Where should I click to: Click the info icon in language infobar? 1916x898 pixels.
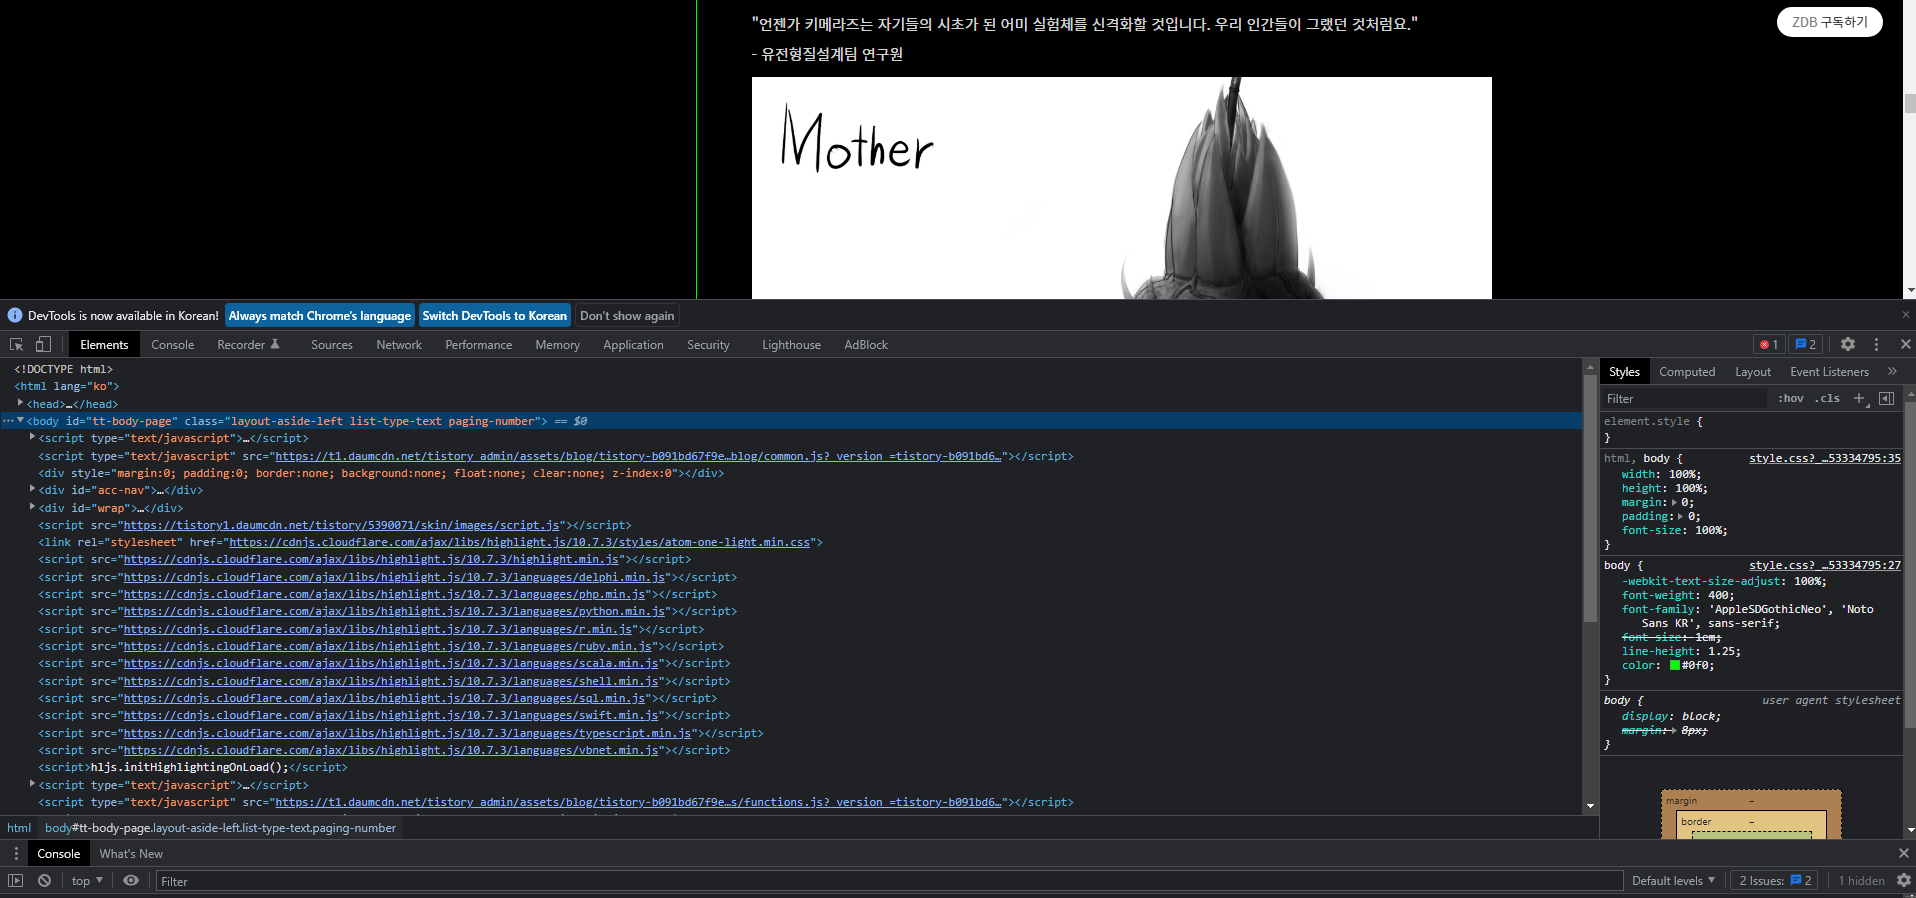15,315
